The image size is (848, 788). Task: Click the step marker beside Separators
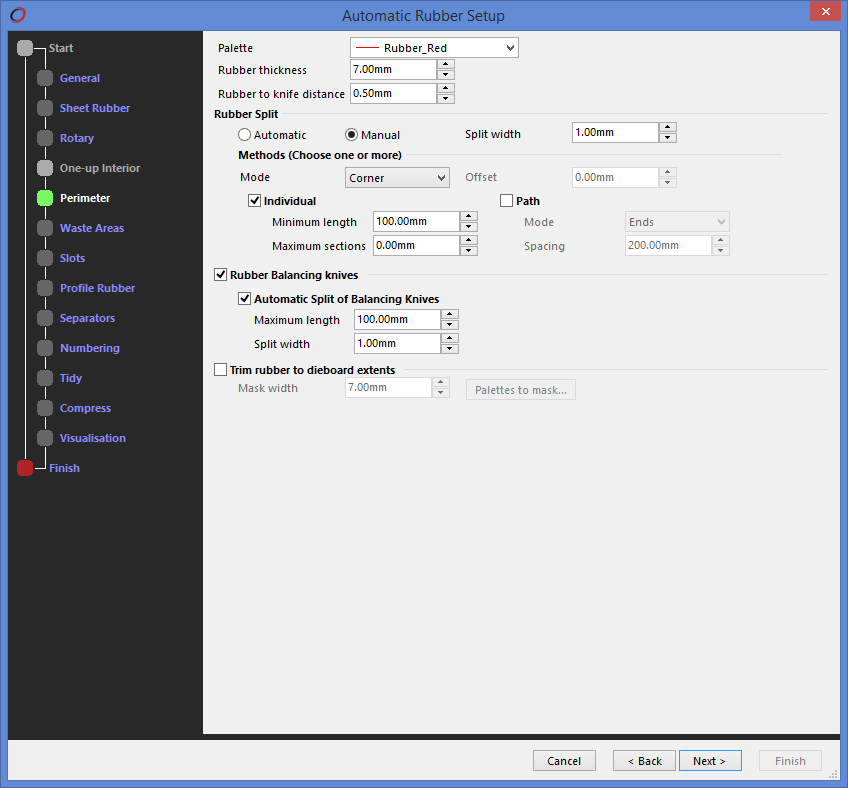pos(45,318)
